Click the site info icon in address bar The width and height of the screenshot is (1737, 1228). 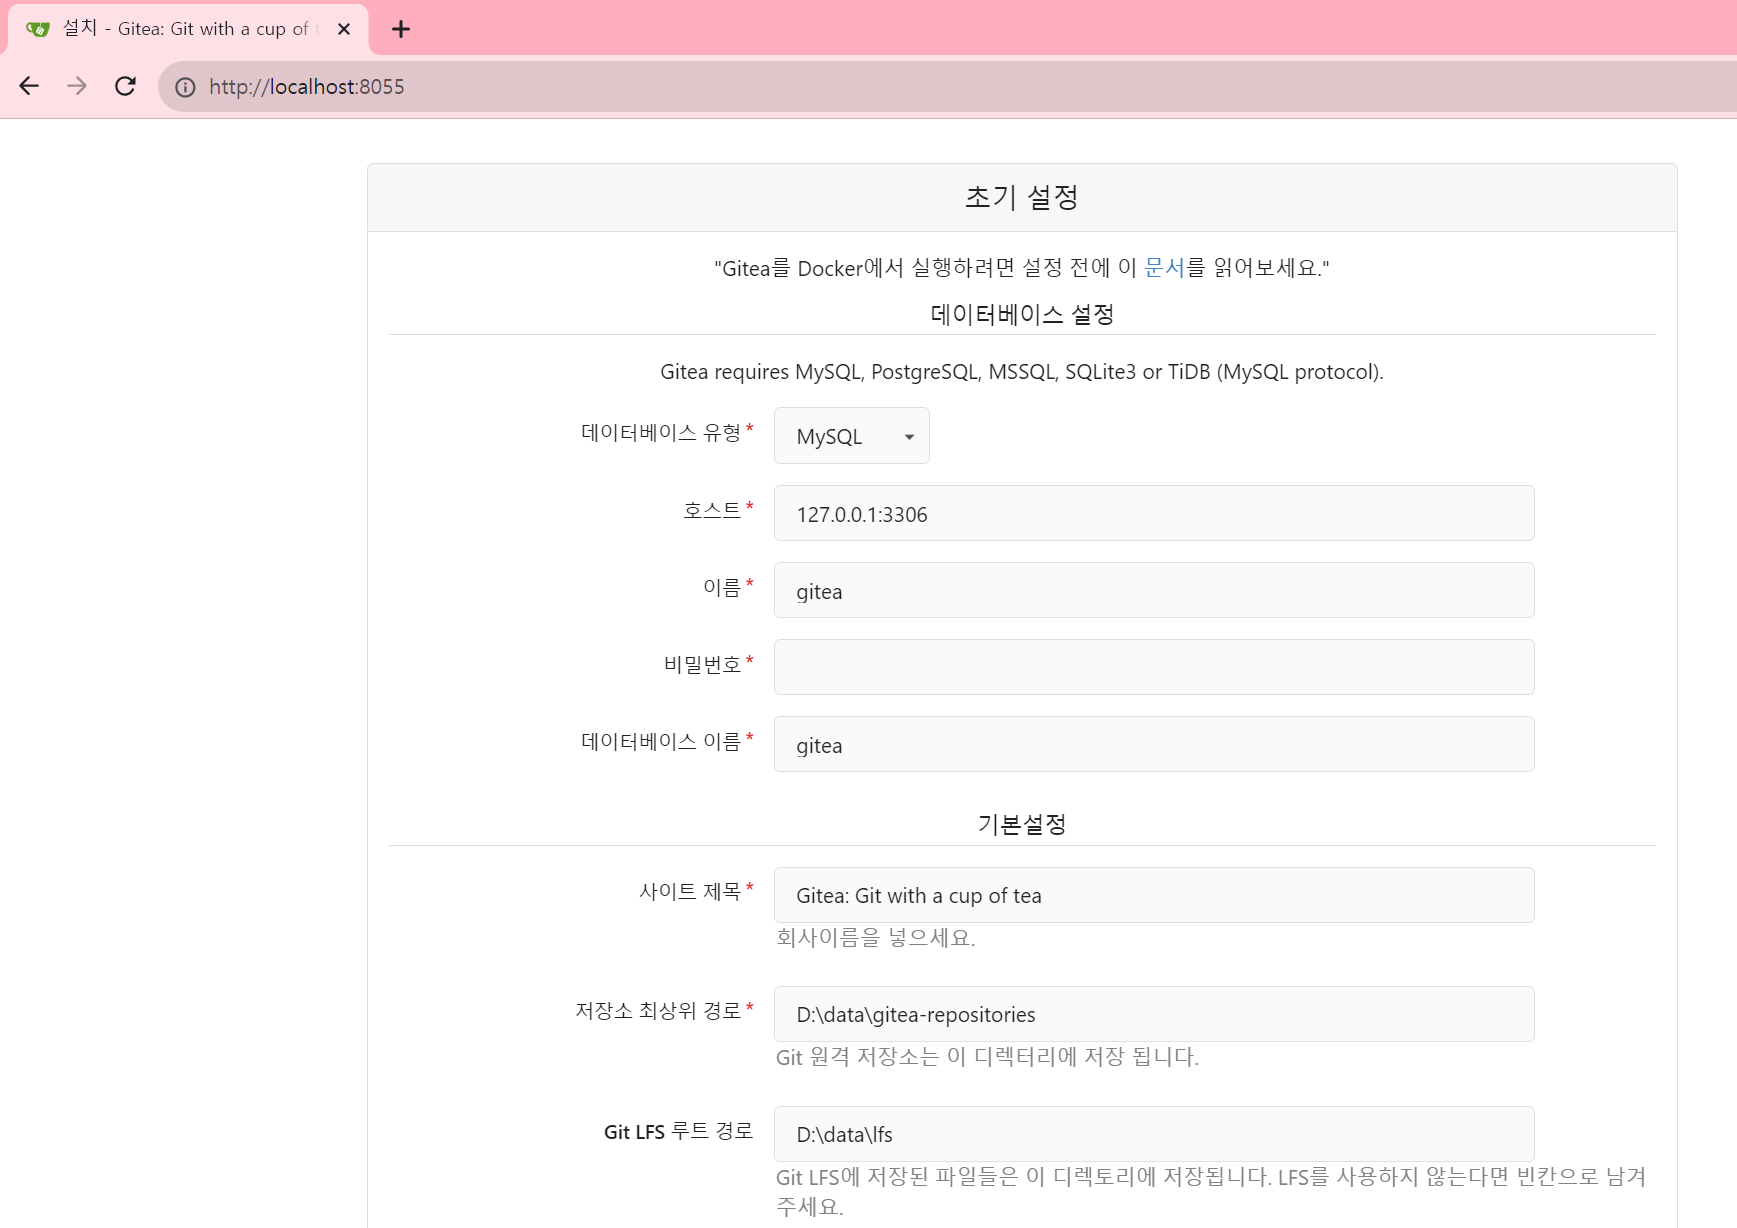coord(185,87)
